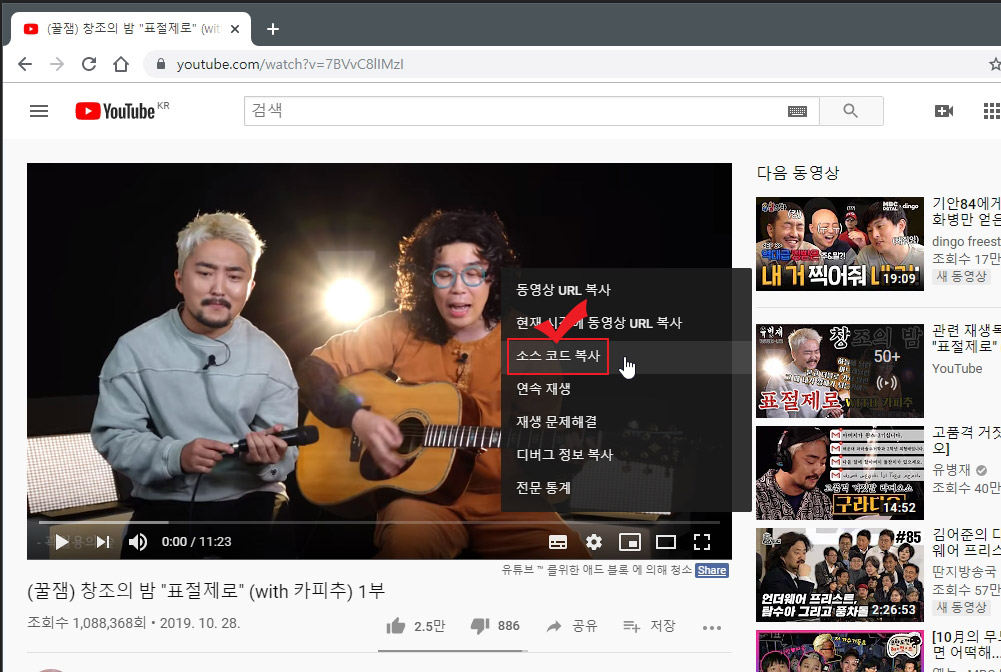Skip to next video
Screen dimensions: 1001x672
(x=103, y=542)
